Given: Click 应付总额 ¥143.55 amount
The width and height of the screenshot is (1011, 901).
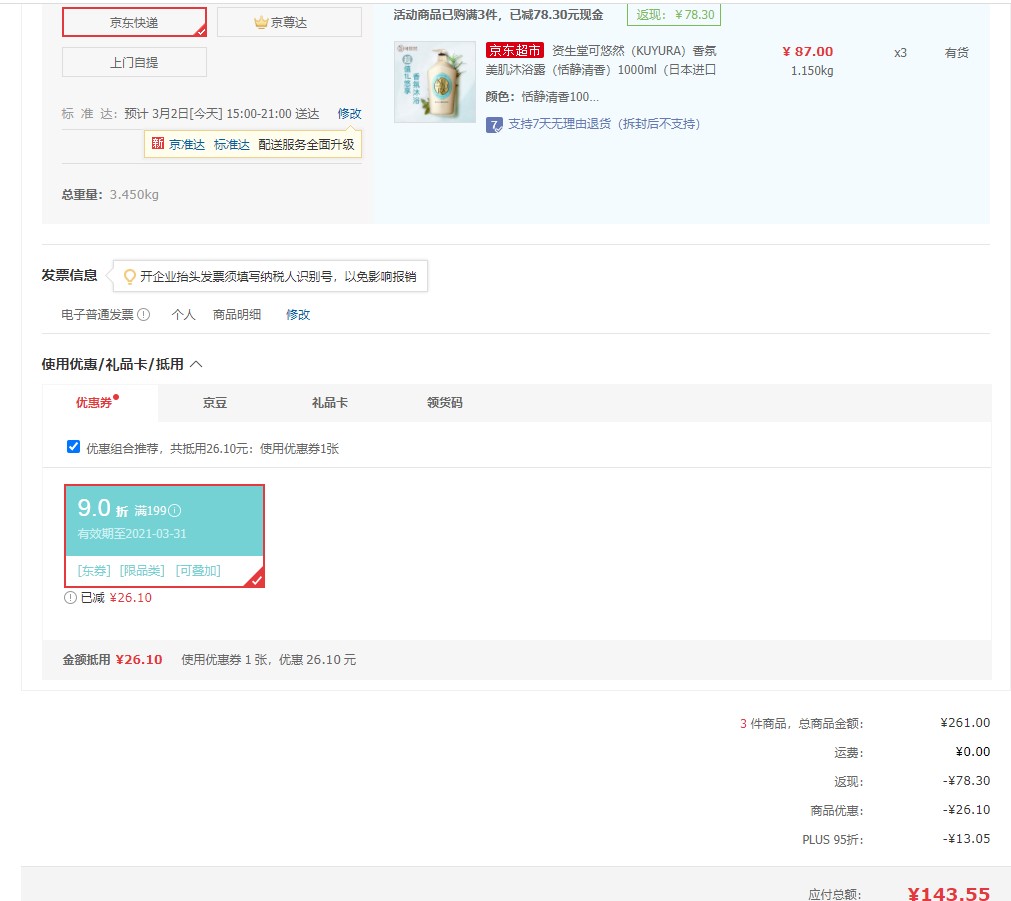Looking at the screenshot, I should click(x=948, y=893).
